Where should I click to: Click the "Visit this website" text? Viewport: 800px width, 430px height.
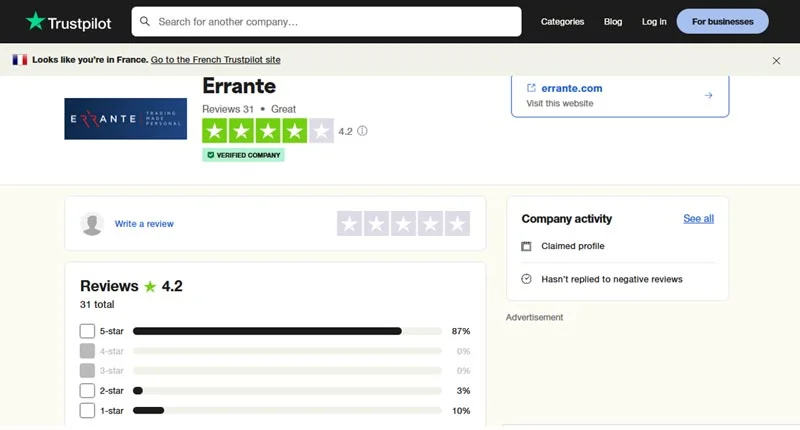pos(560,103)
